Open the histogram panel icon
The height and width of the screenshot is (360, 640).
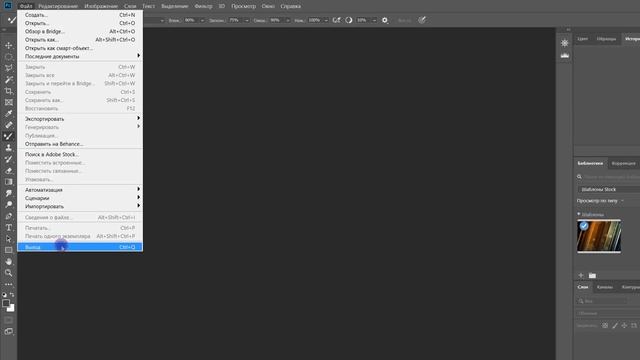(565, 56)
